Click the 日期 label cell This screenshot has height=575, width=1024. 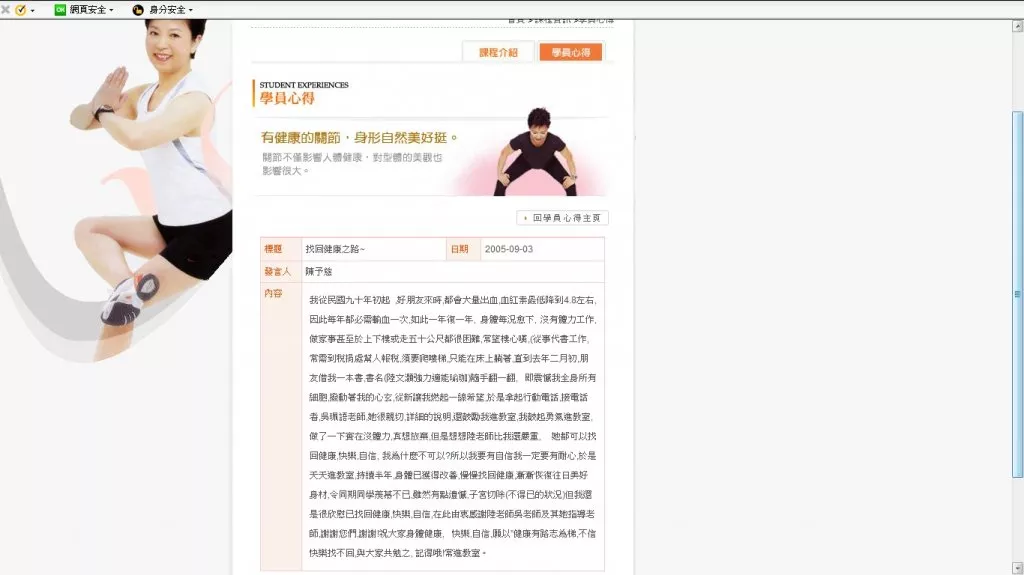(x=463, y=249)
